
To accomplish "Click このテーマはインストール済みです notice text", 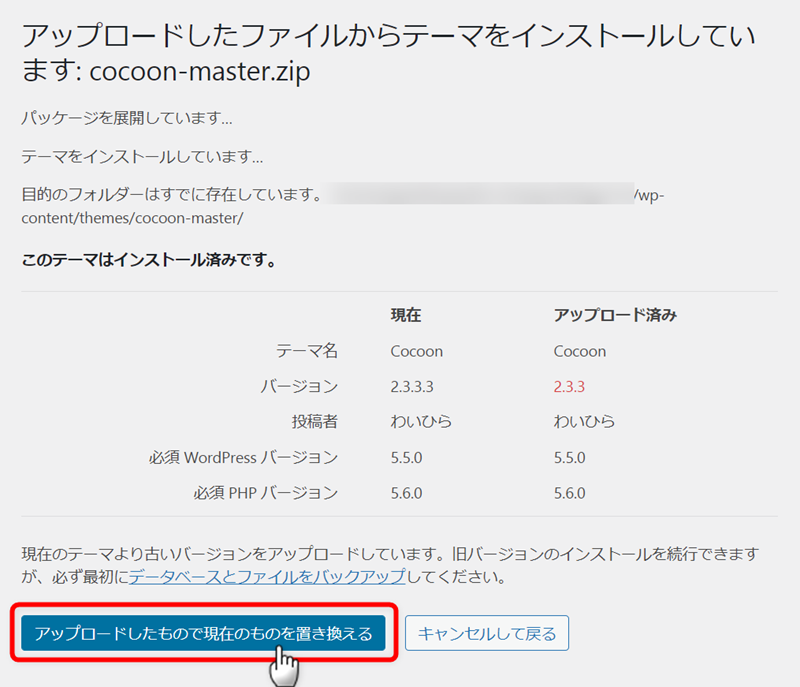I will [149, 260].
